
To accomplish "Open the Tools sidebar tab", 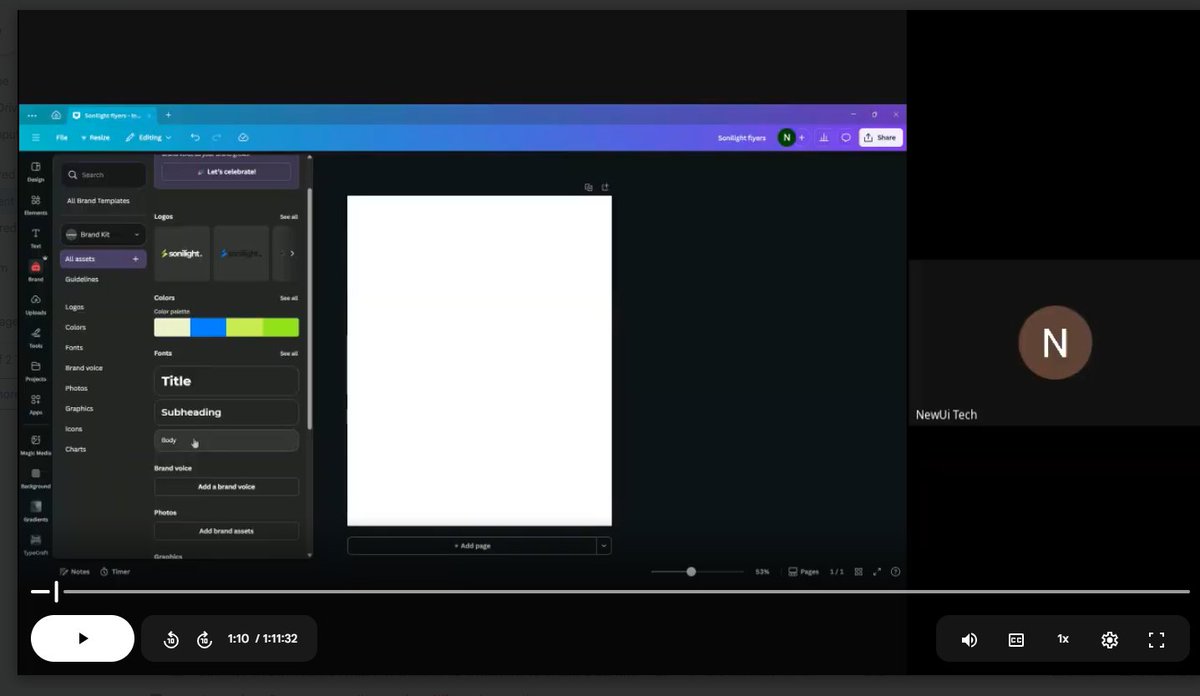I will click(x=36, y=337).
